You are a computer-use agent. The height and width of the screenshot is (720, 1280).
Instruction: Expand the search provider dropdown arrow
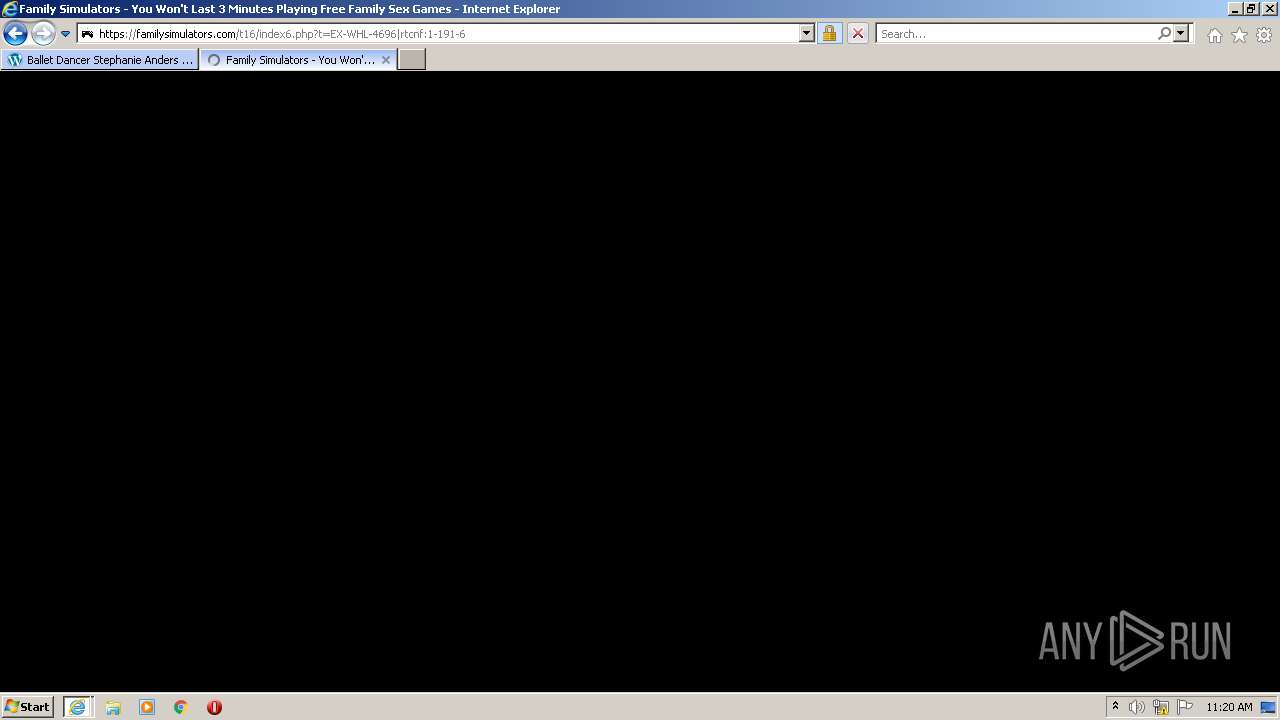pos(1181,34)
